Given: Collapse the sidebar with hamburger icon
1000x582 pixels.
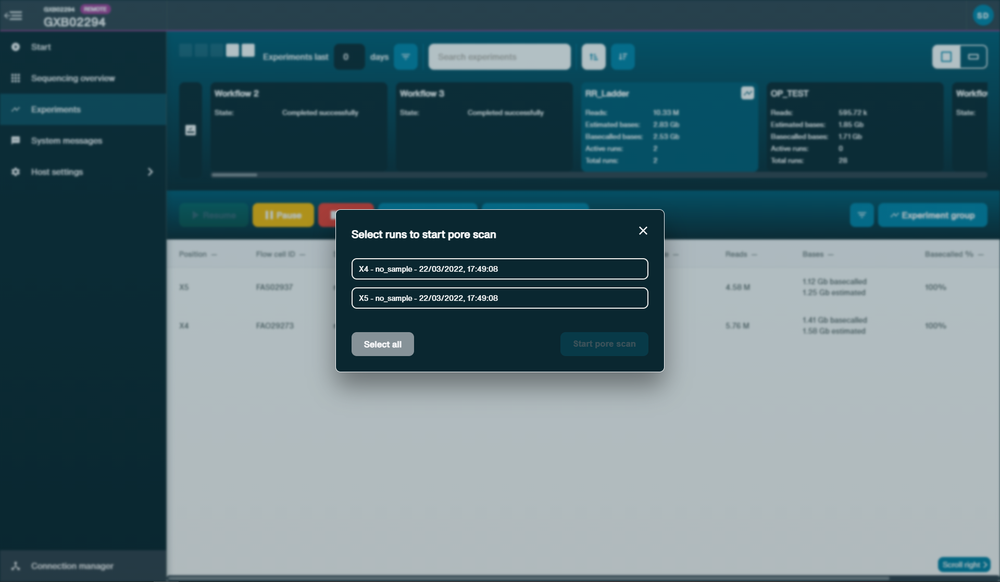Looking at the screenshot, I should click(13, 15).
